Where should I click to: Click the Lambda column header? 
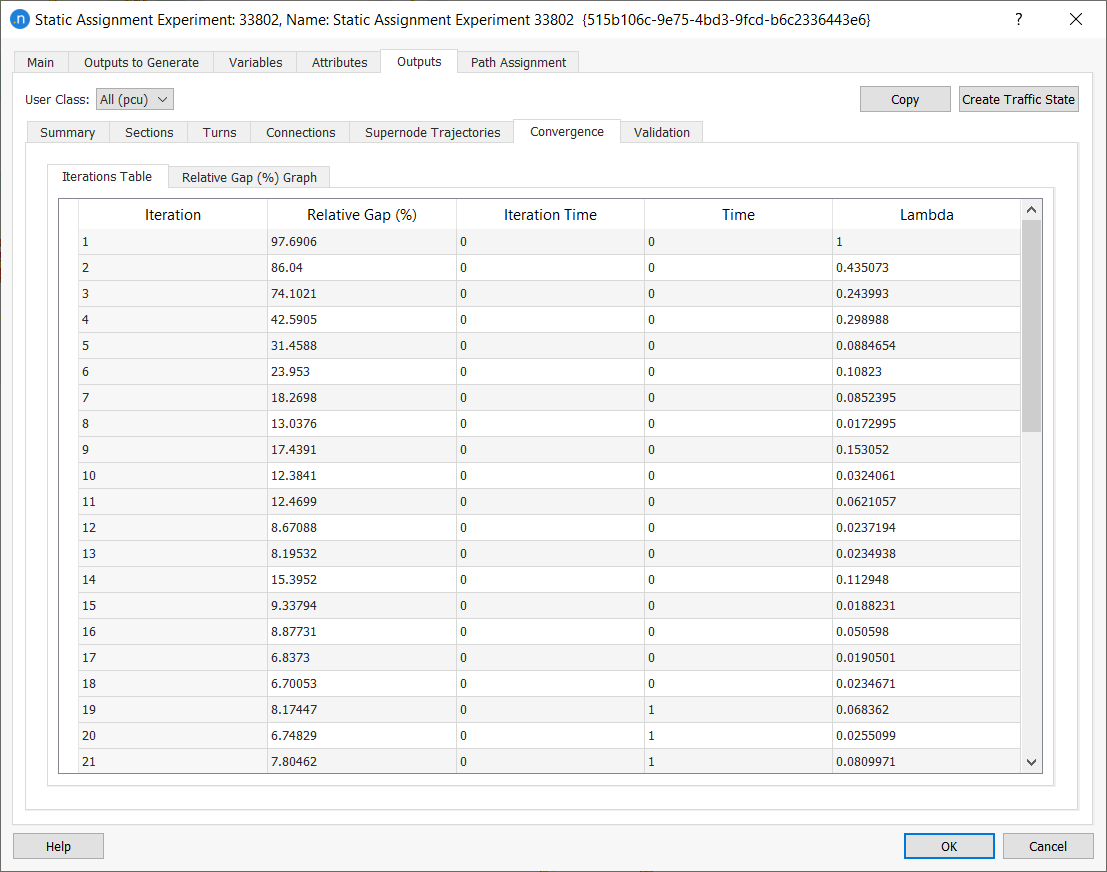point(926,215)
